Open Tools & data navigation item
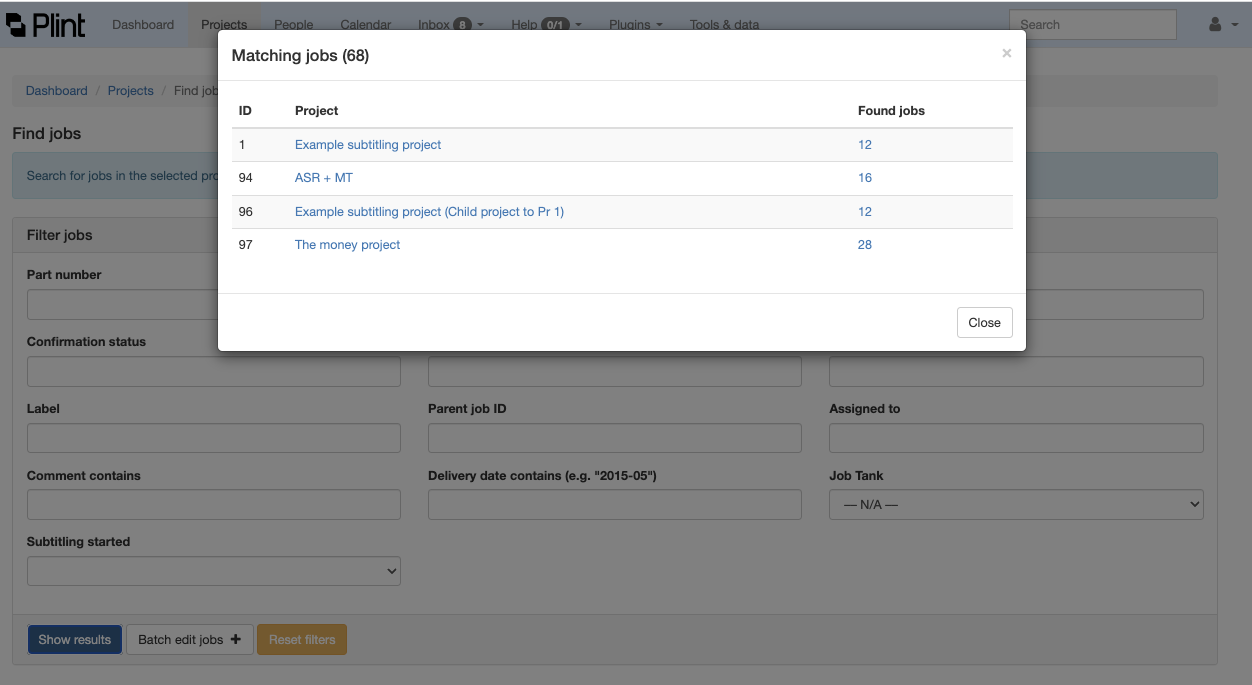This screenshot has height=685, width=1252. 724,24
